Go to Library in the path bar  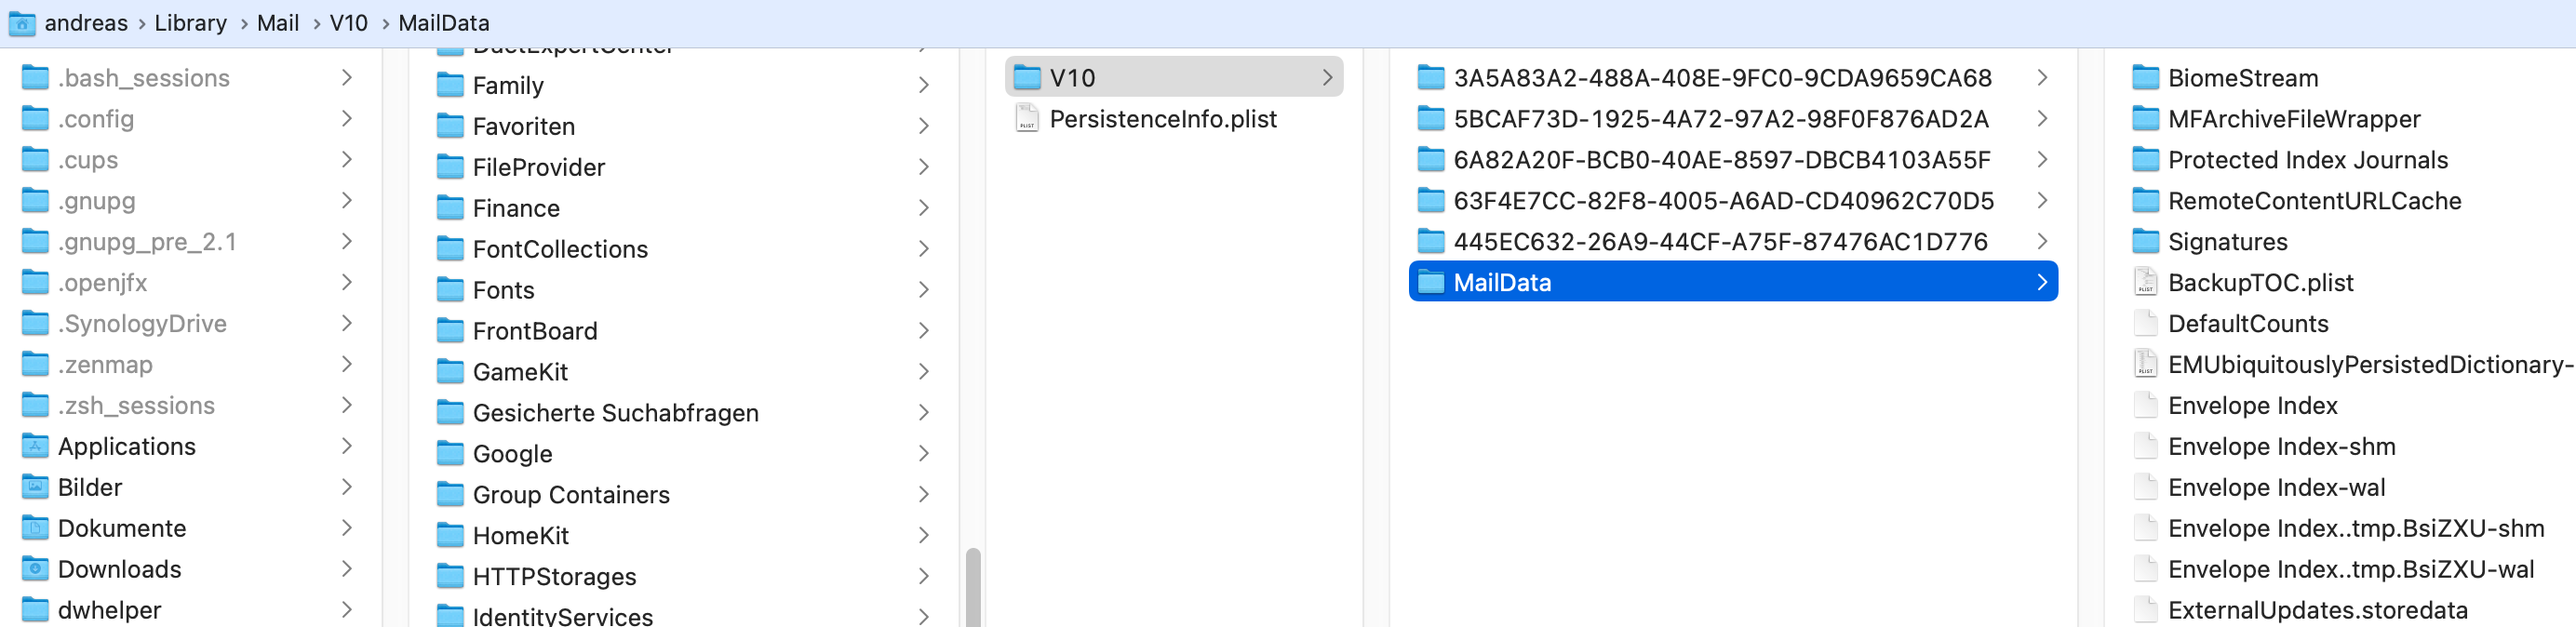point(190,23)
